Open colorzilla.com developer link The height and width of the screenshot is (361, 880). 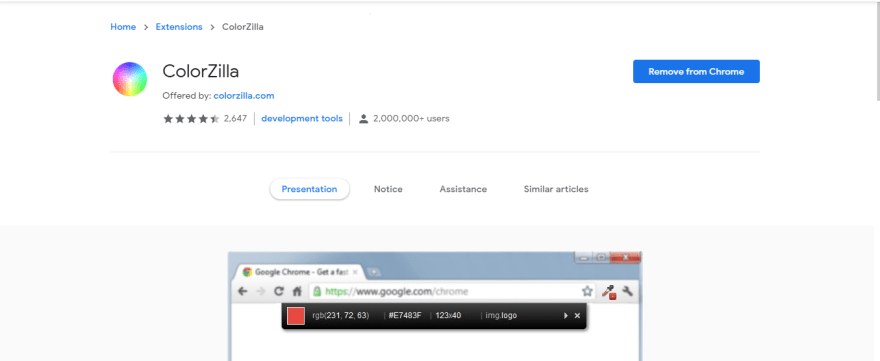coord(244,96)
